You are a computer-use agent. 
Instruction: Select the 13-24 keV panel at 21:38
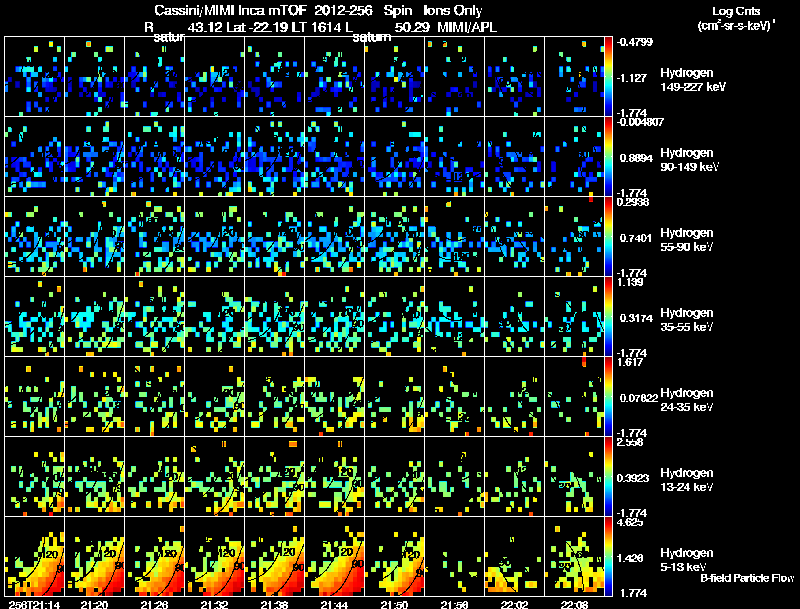pos(274,476)
